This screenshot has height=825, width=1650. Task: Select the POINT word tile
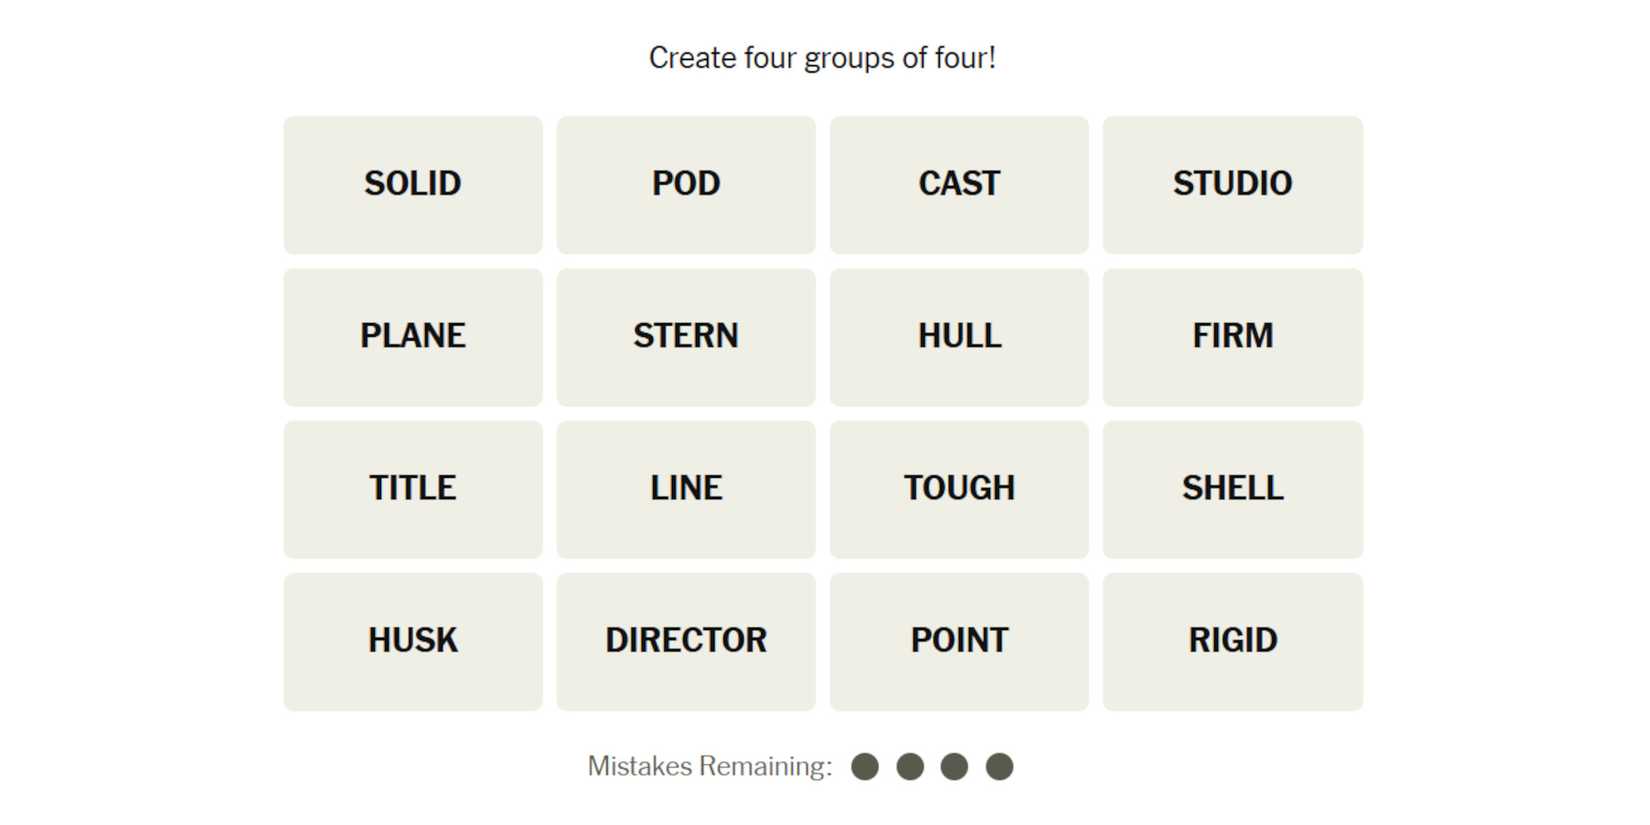pos(959,642)
